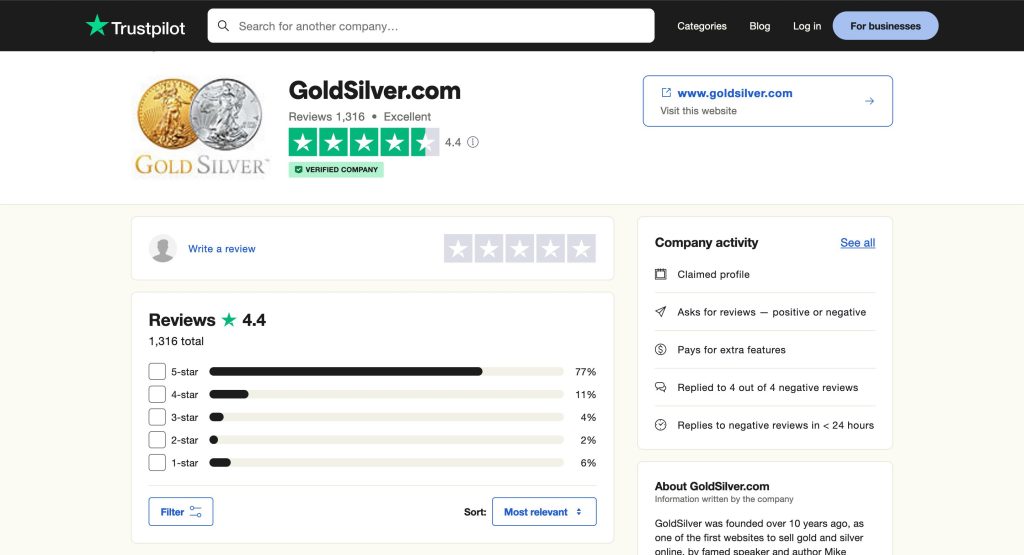The width and height of the screenshot is (1024, 555).
Task: Click the arrow icon on website card
Action: [869, 101]
